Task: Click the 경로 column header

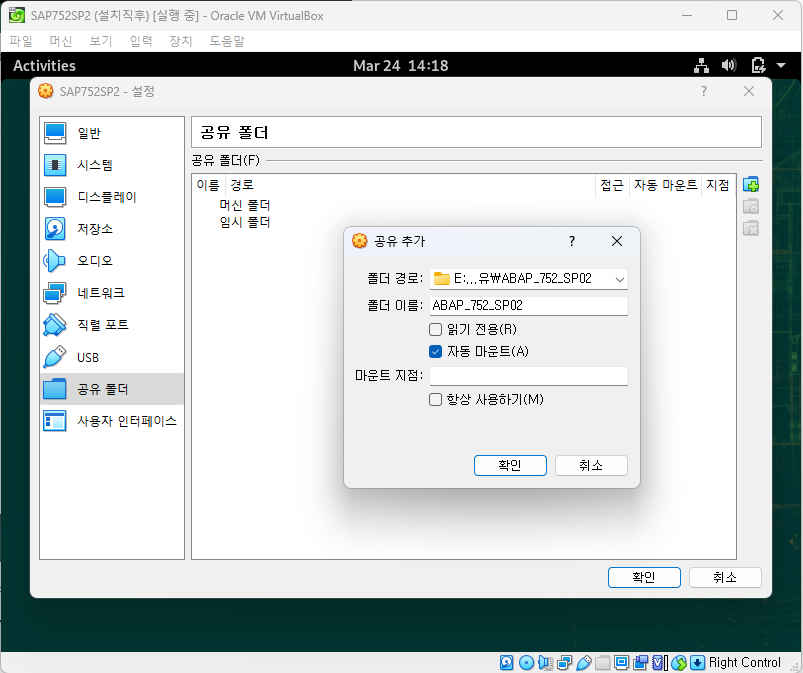Action: [410, 185]
